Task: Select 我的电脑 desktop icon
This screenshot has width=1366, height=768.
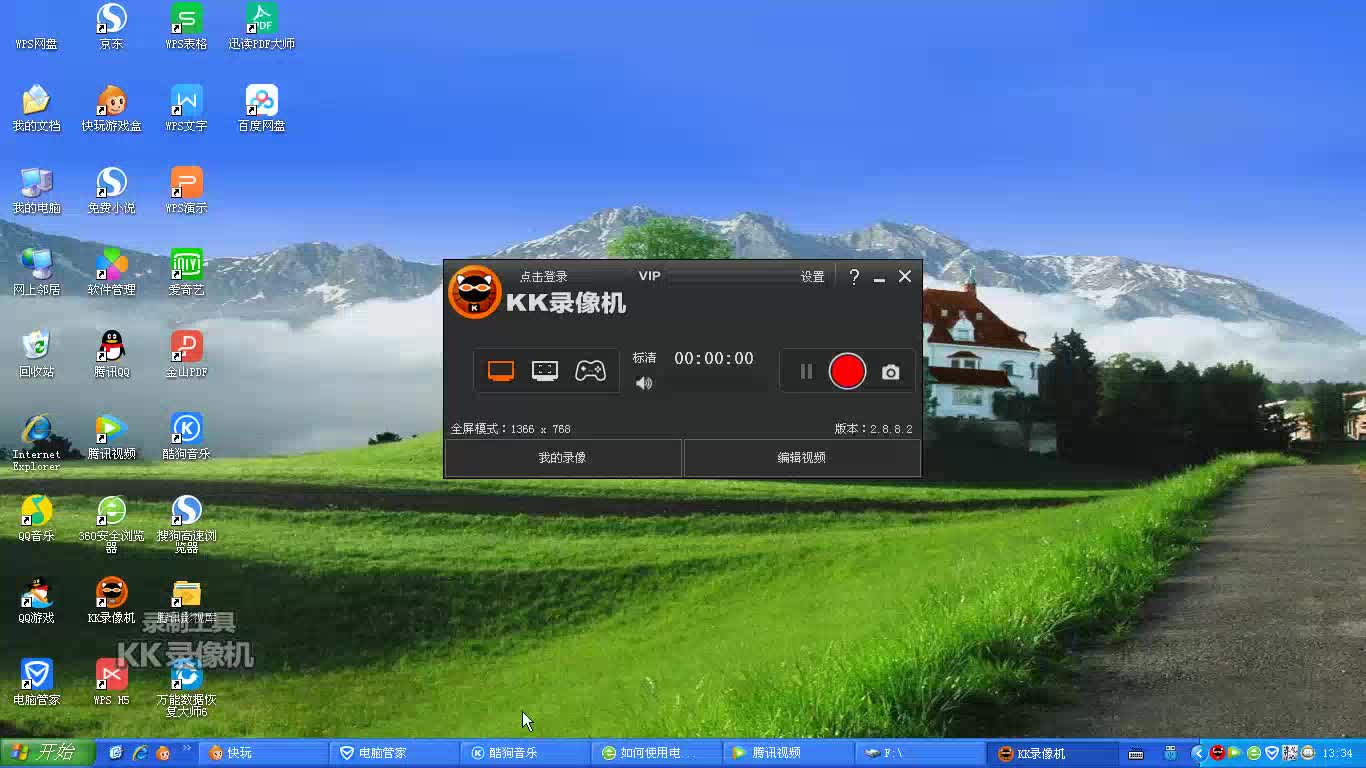Action: (36, 191)
